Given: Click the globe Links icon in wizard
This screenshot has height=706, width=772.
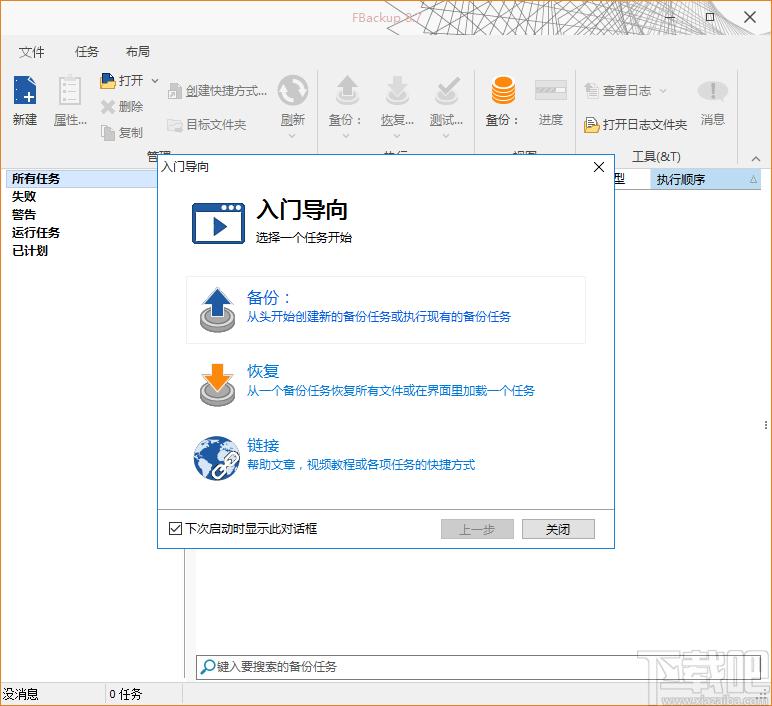Looking at the screenshot, I should click(216, 457).
